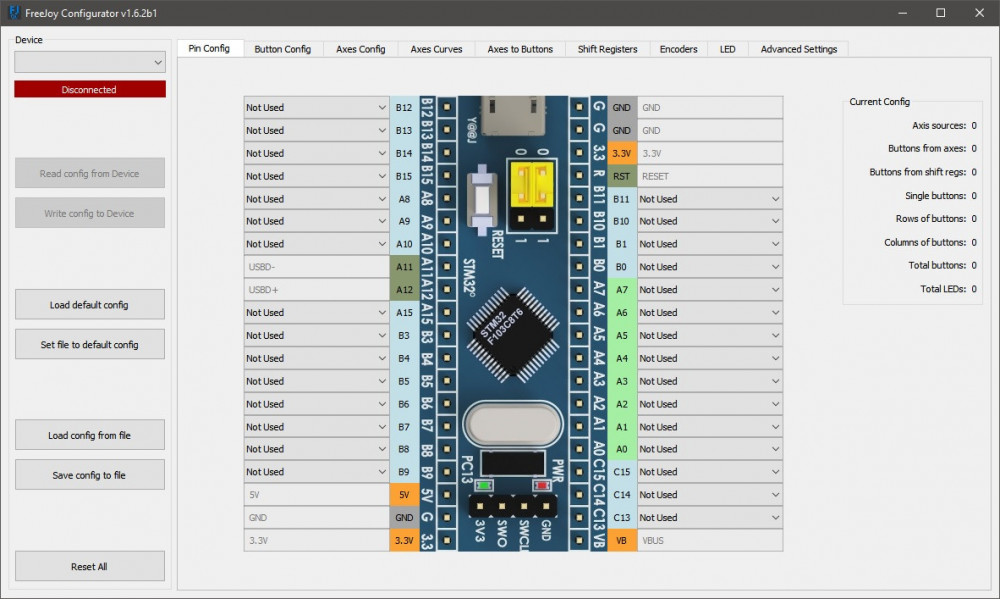Viewport: 1000px width, 599px height.
Task: Click the orange VB pin label
Action: point(622,540)
